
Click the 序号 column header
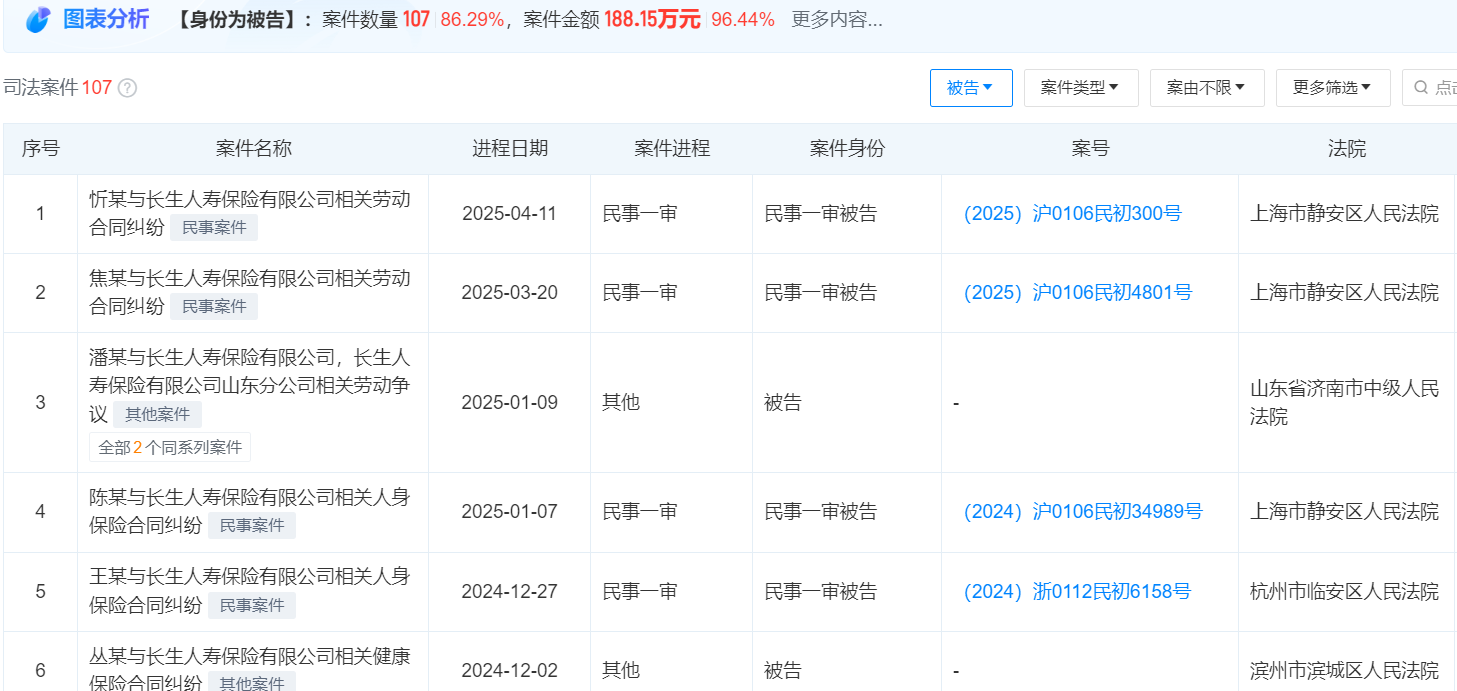[41, 149]
